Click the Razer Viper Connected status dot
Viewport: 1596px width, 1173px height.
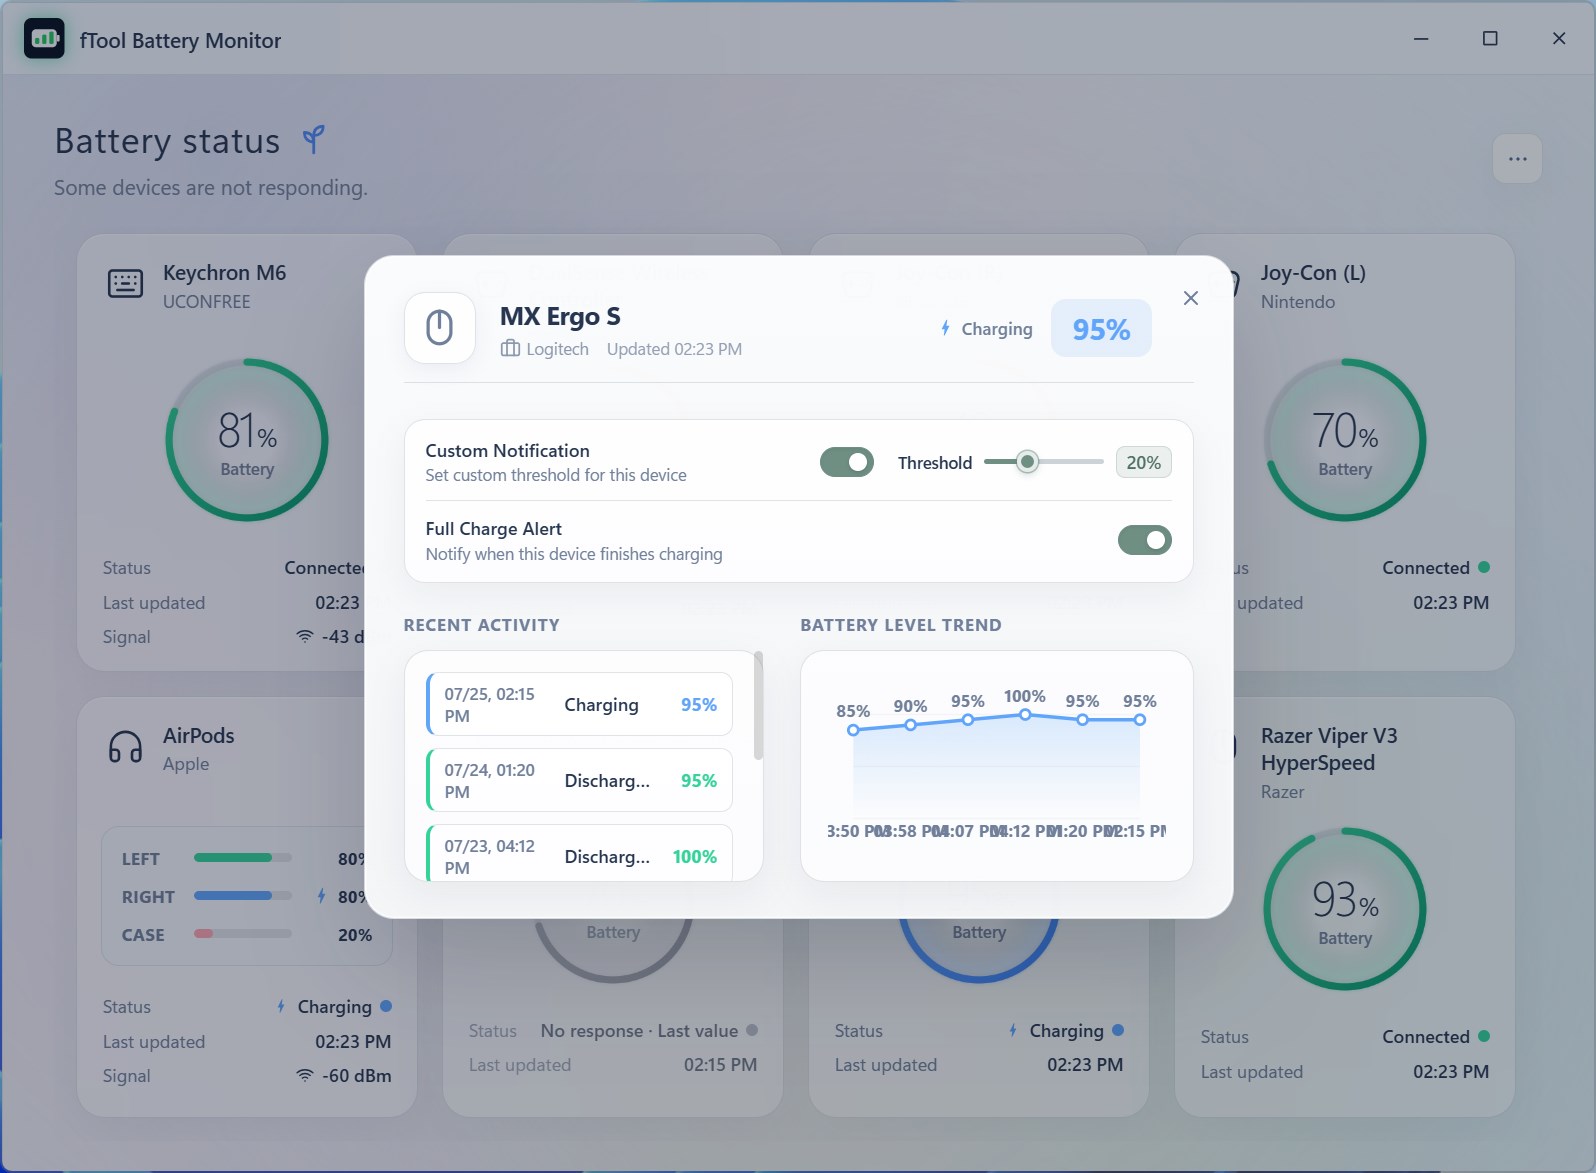coord(1484,1036)
